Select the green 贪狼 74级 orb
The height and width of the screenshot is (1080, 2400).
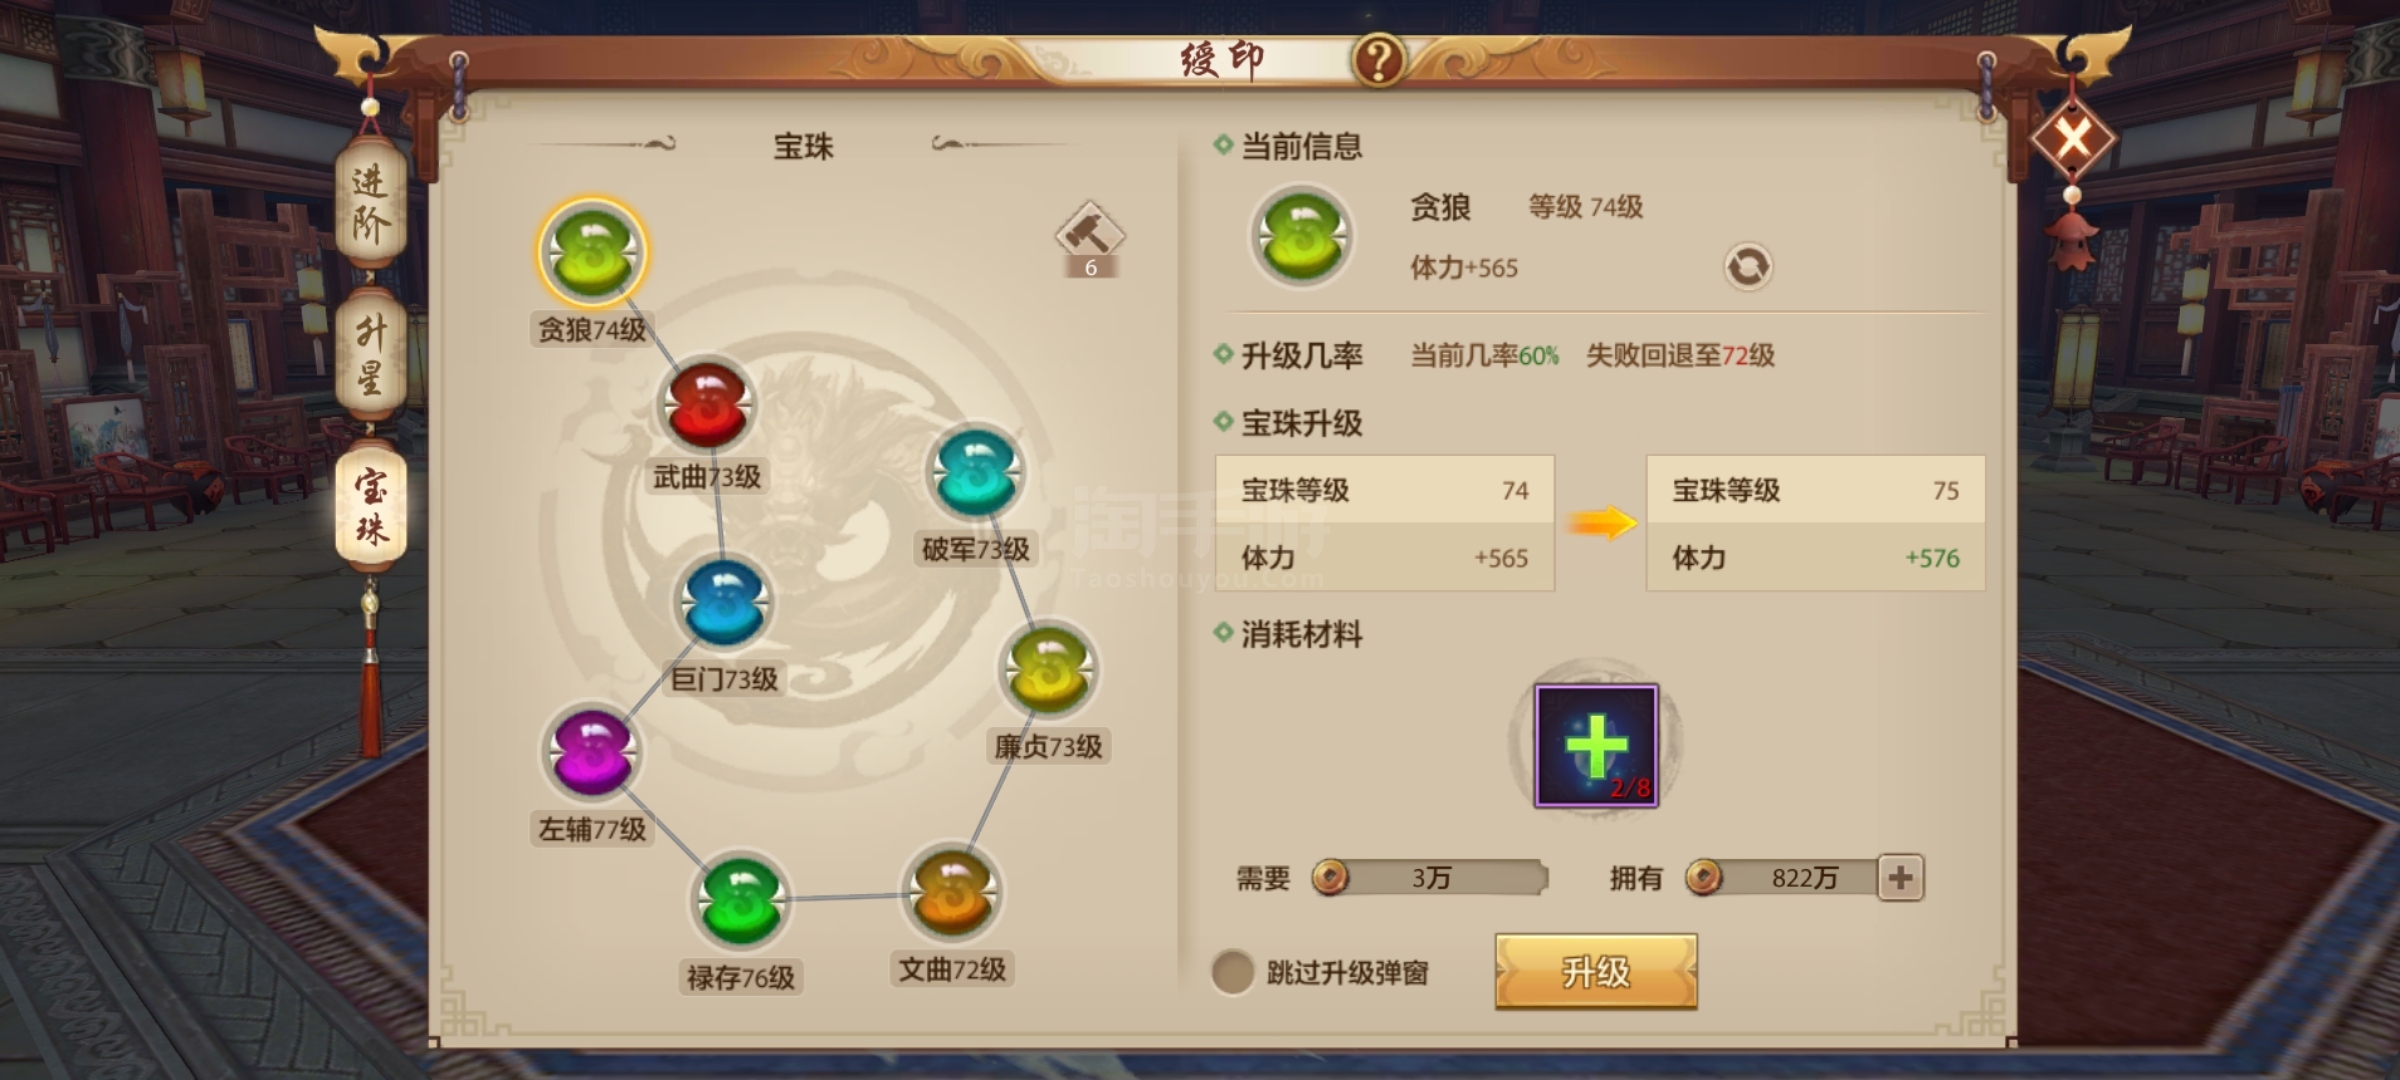(x=592, y=252)
